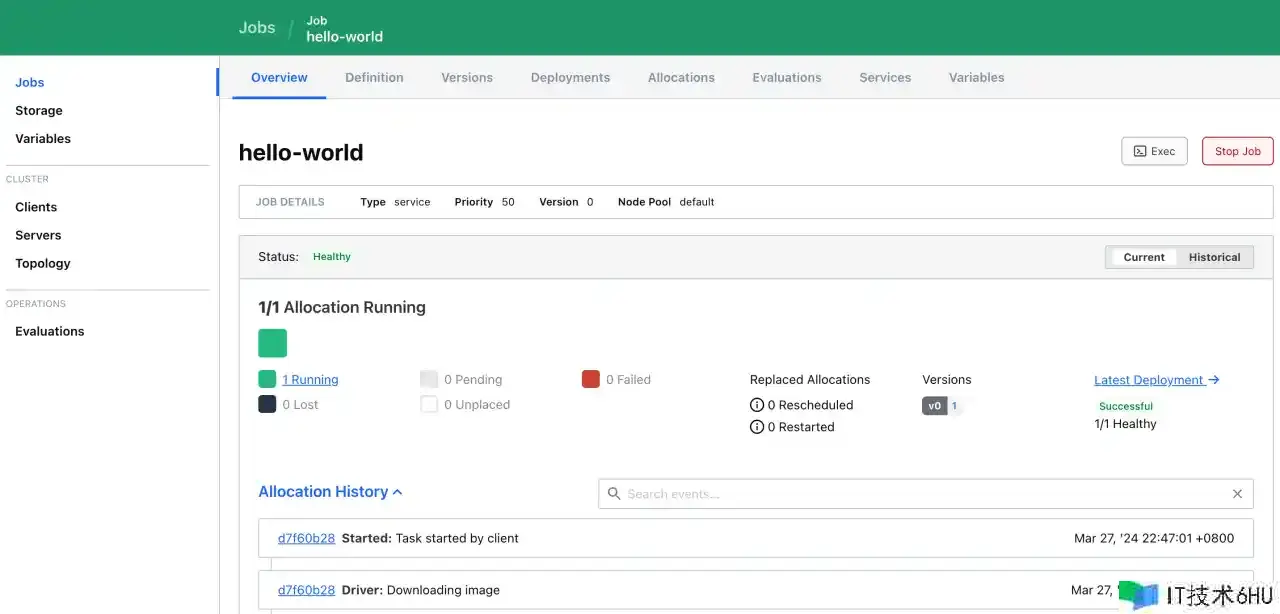
Task: Click the 'Successful' deployment status badge
Action: pos(1126,406)
